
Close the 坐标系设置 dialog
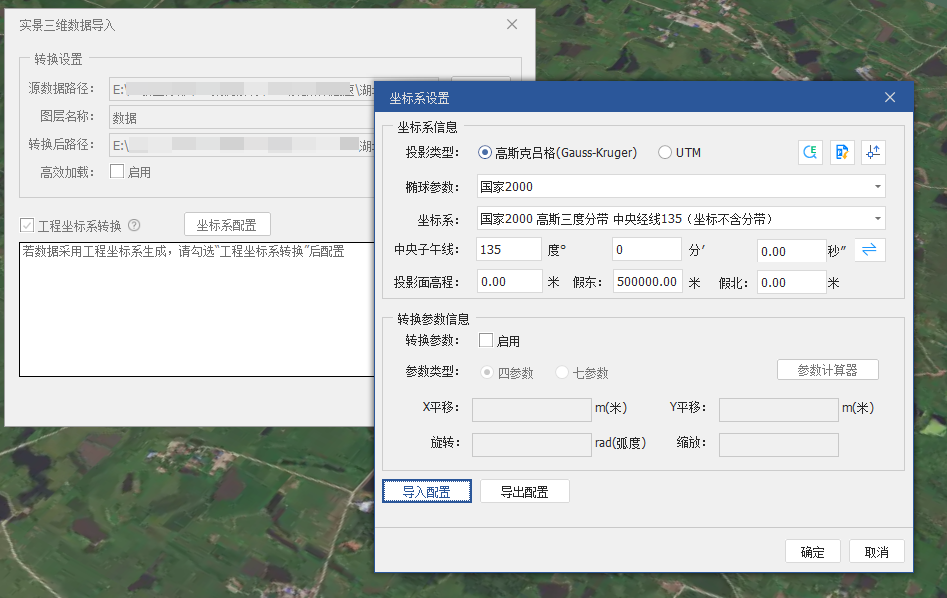[x=890, y=97]
